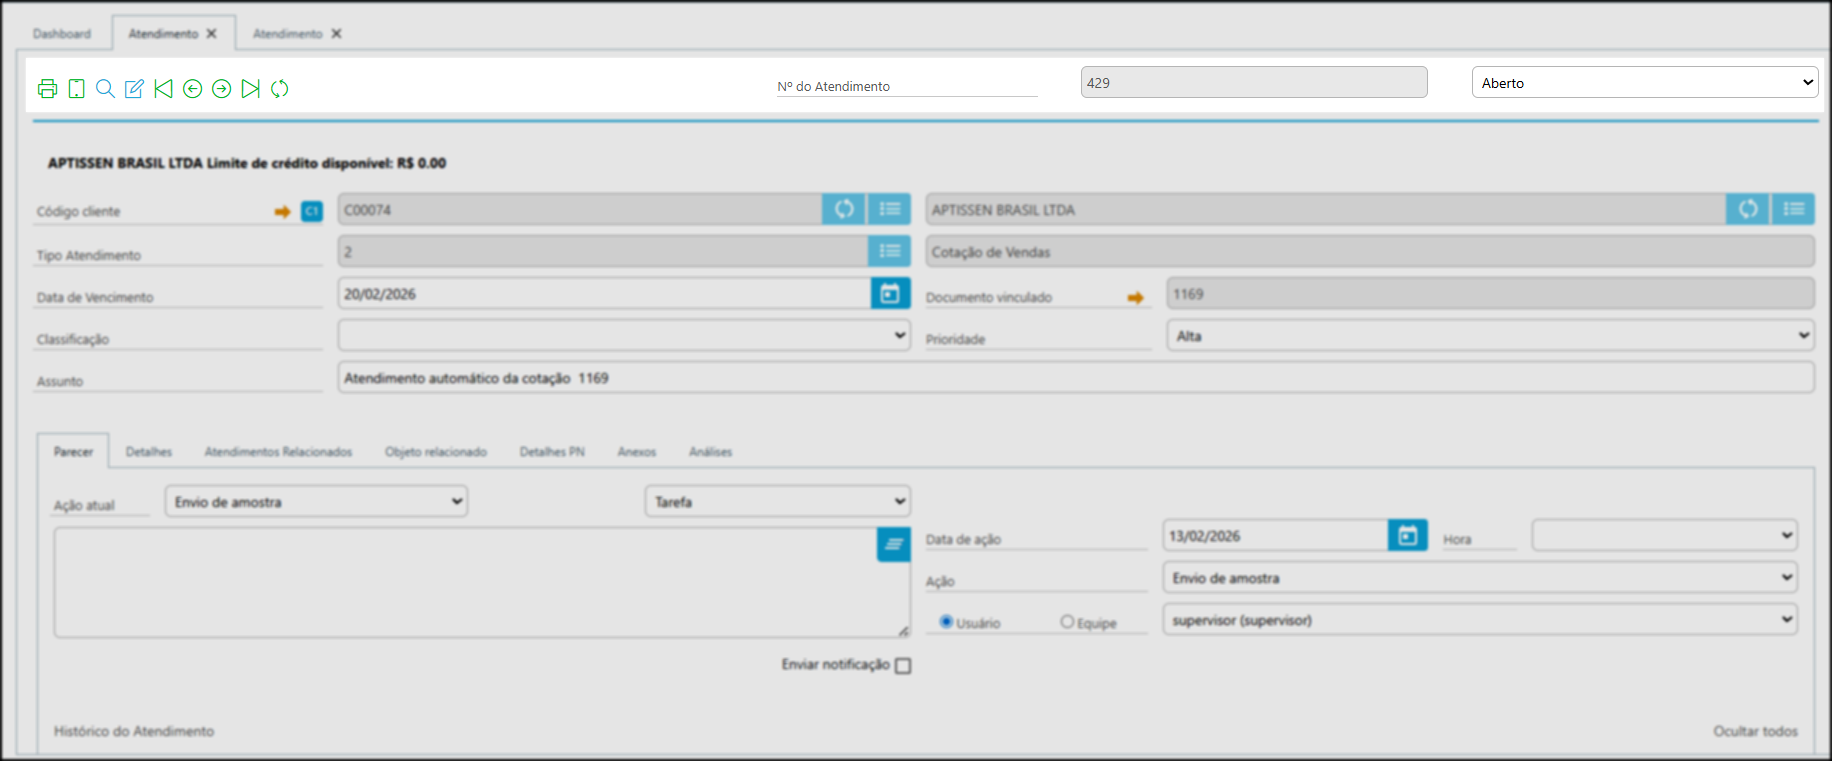1832x761 pixels.
Task: Select the Equipe radio button
Action: [x=1067, y=622]
